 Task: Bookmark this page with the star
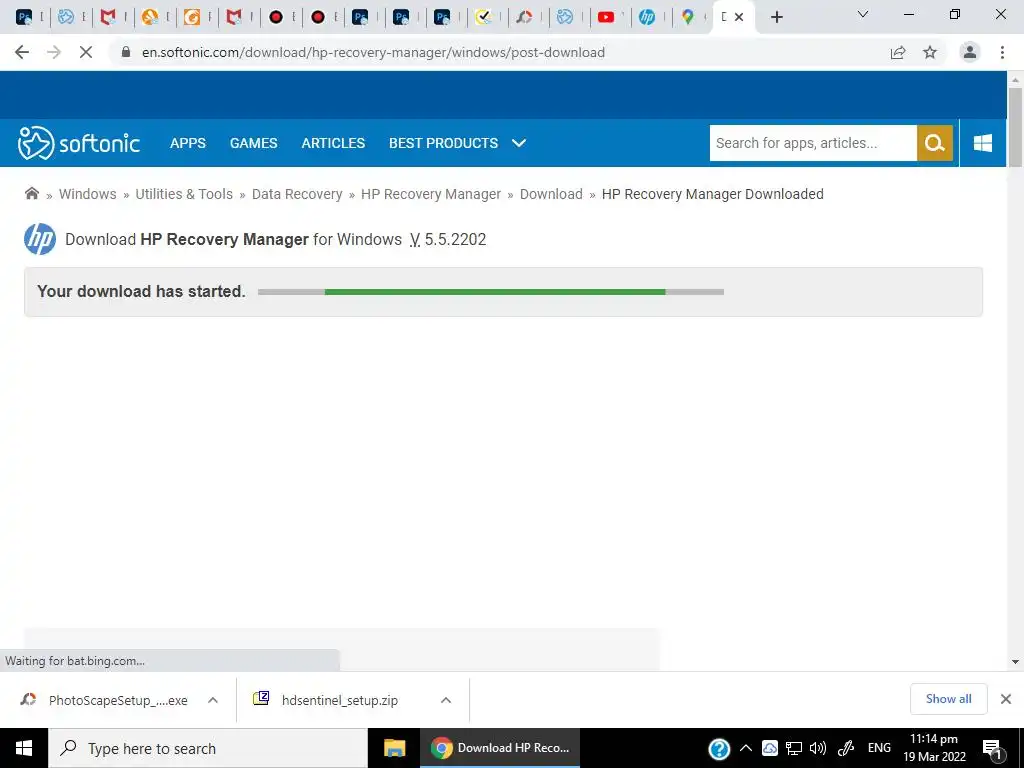point(930,52)
